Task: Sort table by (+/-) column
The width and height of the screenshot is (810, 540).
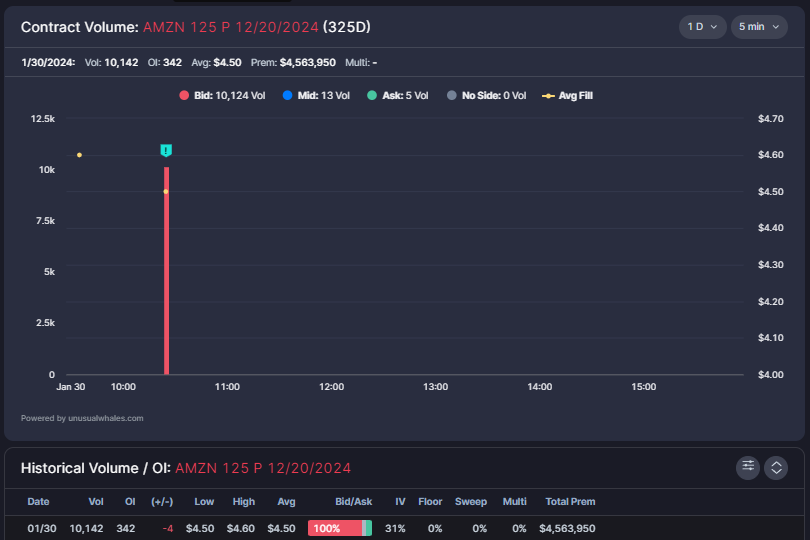Action: pos(162,502)
